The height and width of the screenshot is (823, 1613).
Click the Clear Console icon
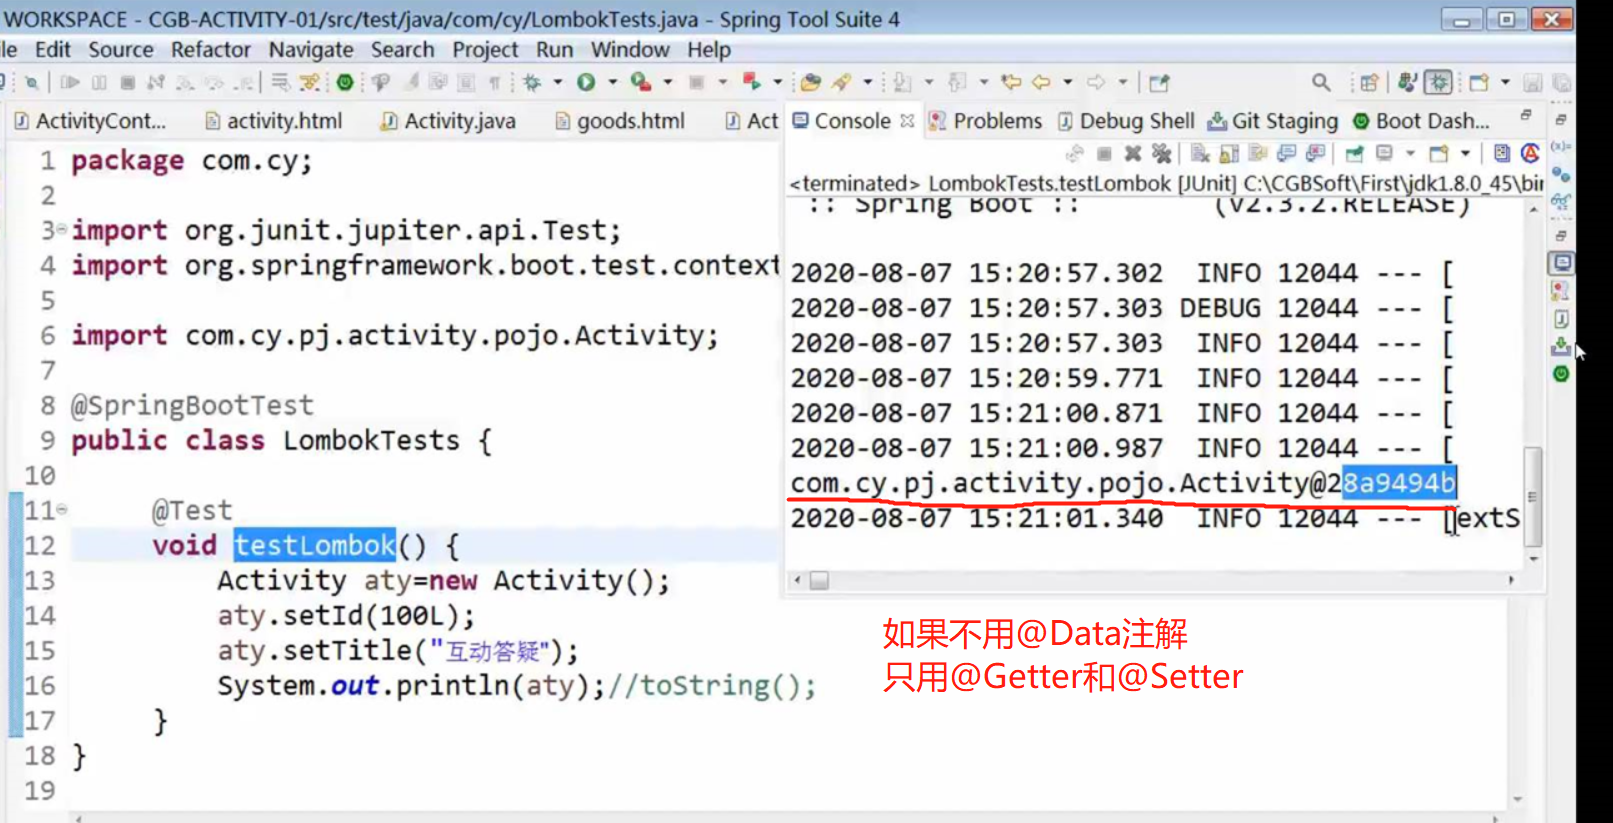click(x=1201, y=154)
